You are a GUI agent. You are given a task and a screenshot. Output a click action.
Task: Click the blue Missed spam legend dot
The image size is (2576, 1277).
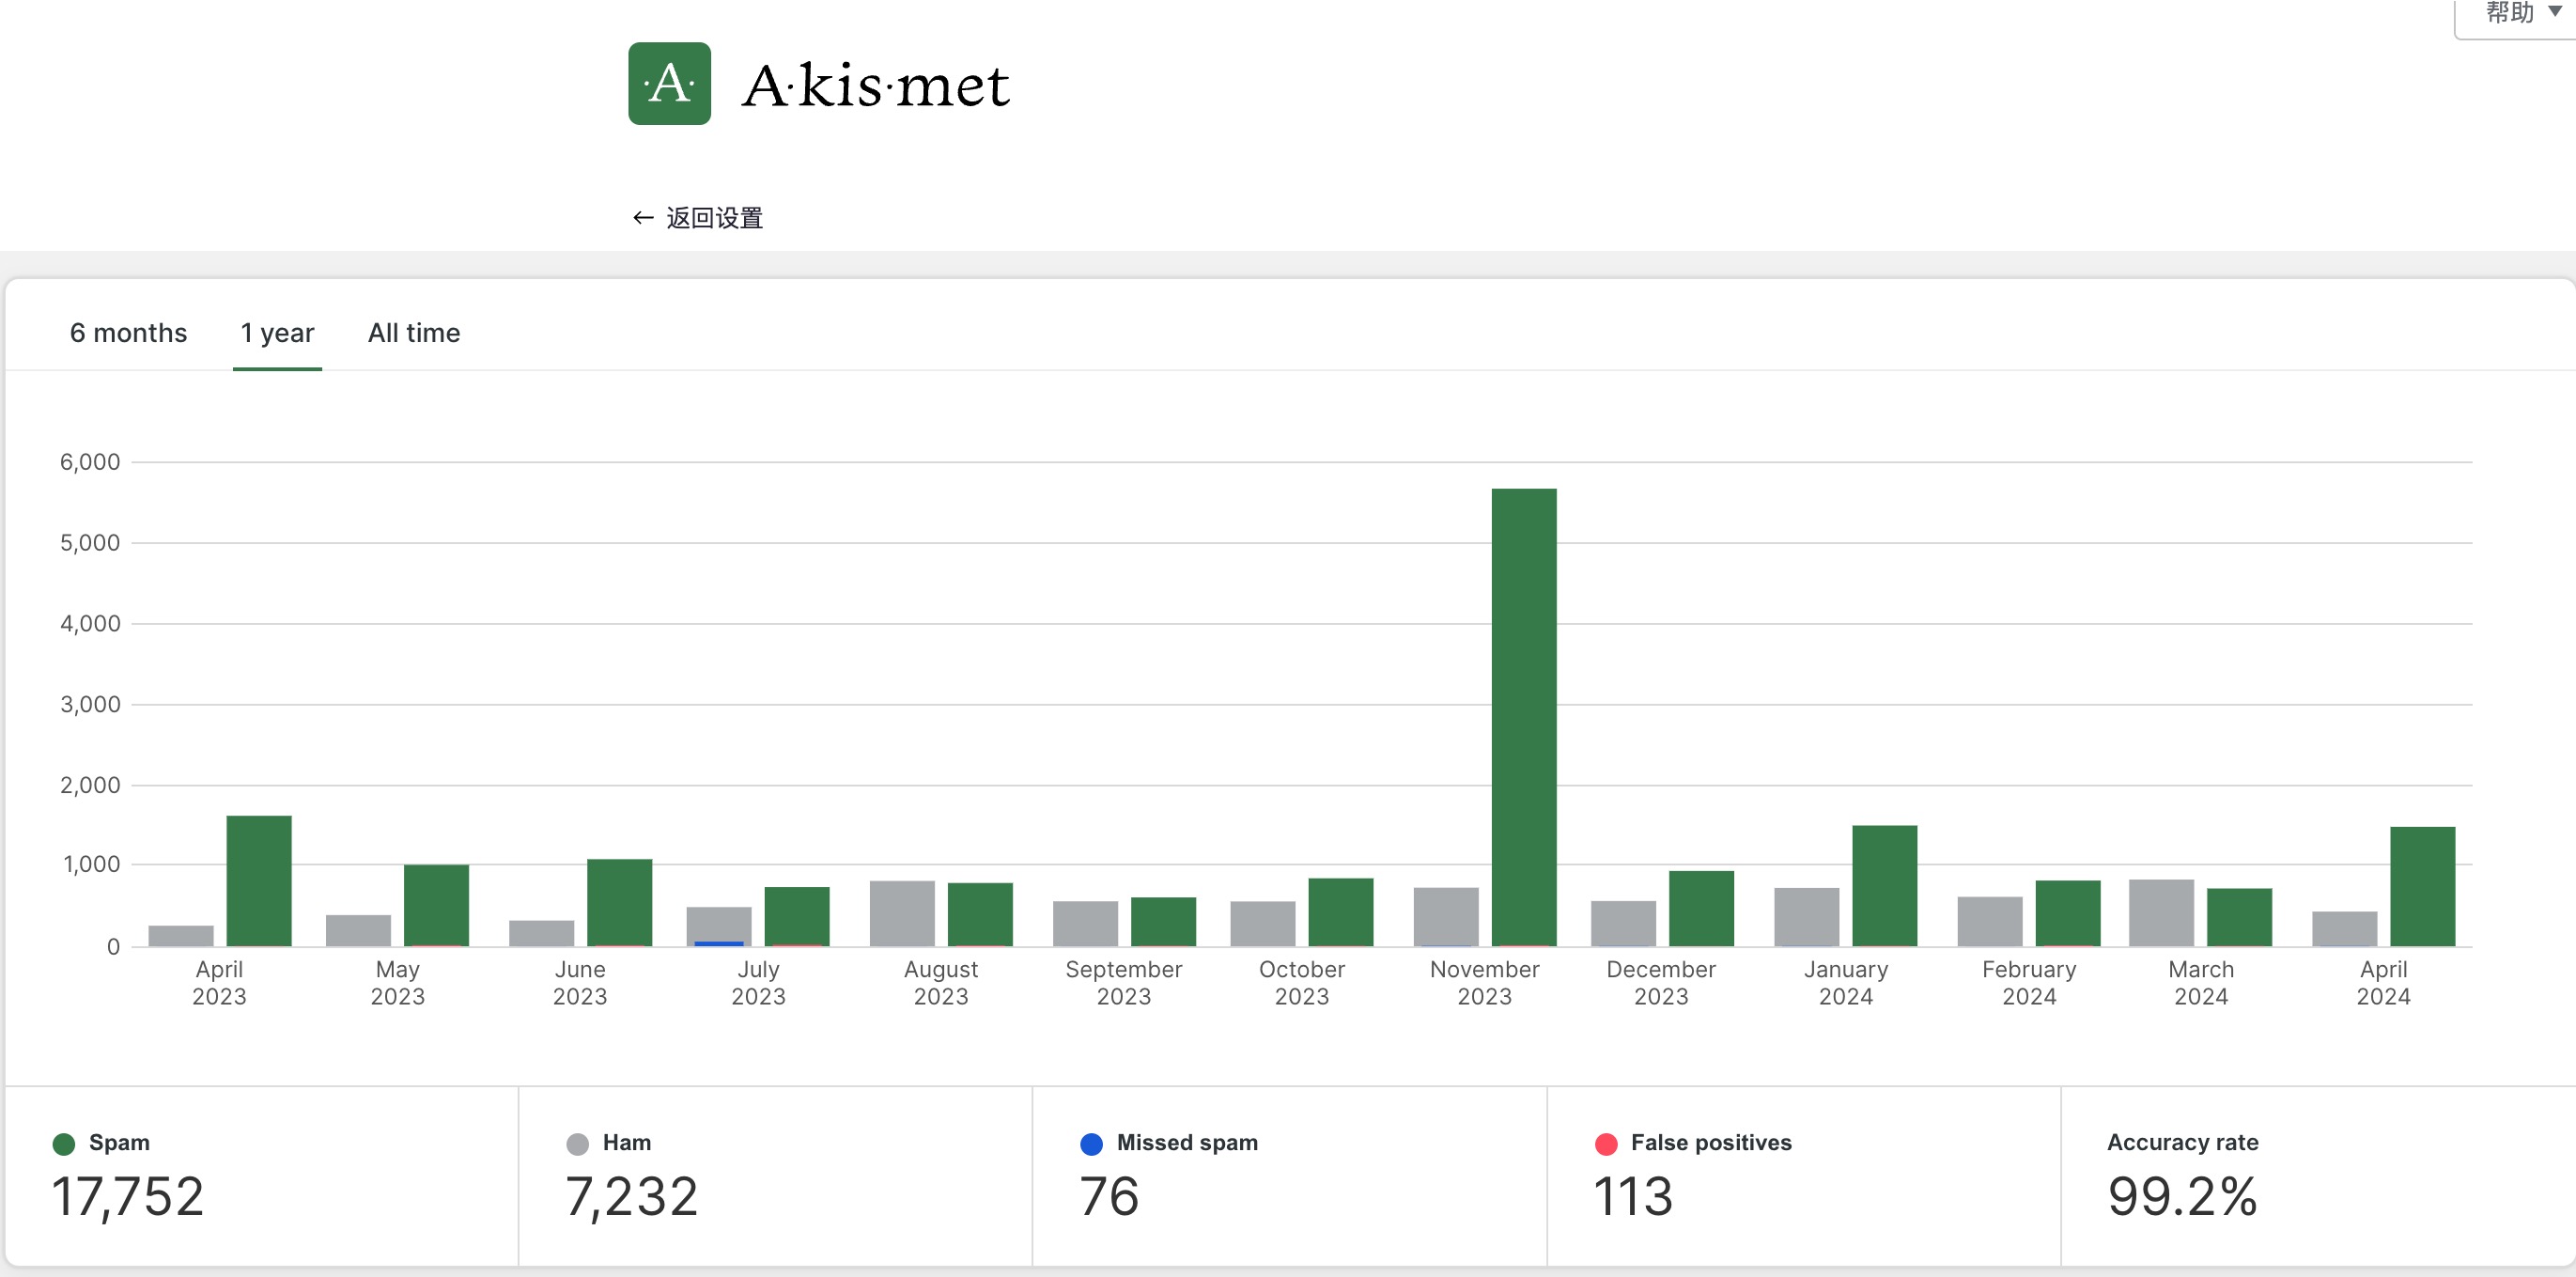click(1091, 1143)
